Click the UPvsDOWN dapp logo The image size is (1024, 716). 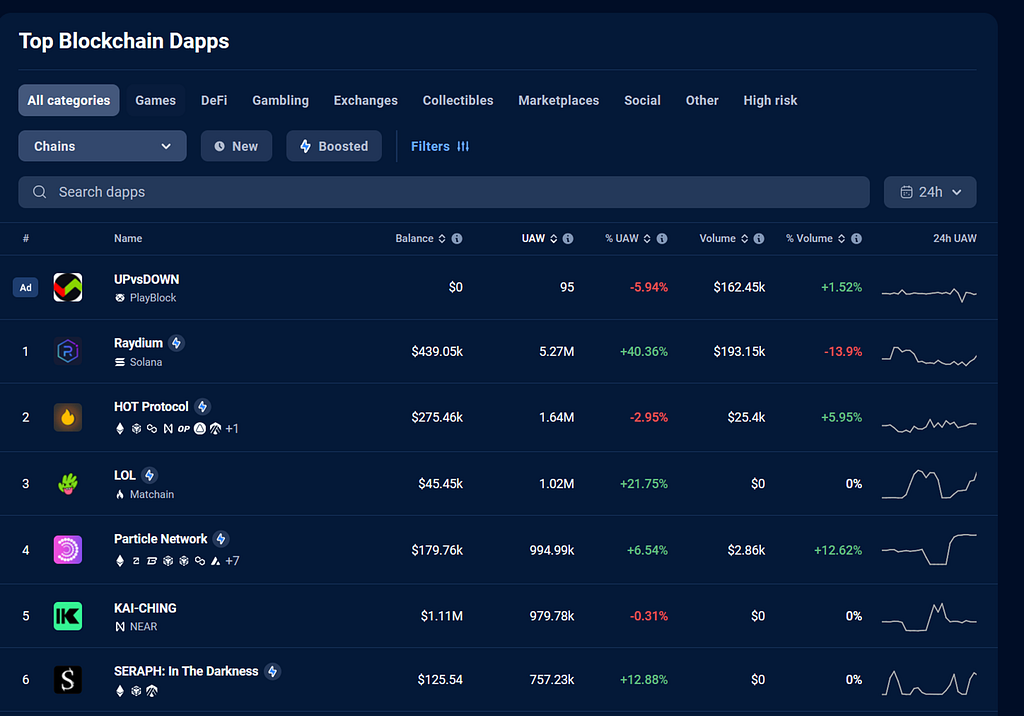click(68, 287)
